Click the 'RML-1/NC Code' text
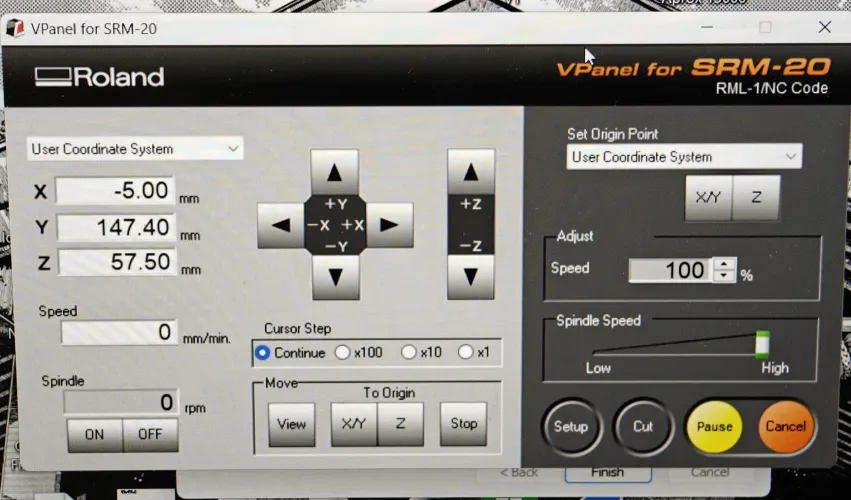Image resolution: width=851 pixels, height=500 pixels. pyautogui.click(x=771, y=88)
